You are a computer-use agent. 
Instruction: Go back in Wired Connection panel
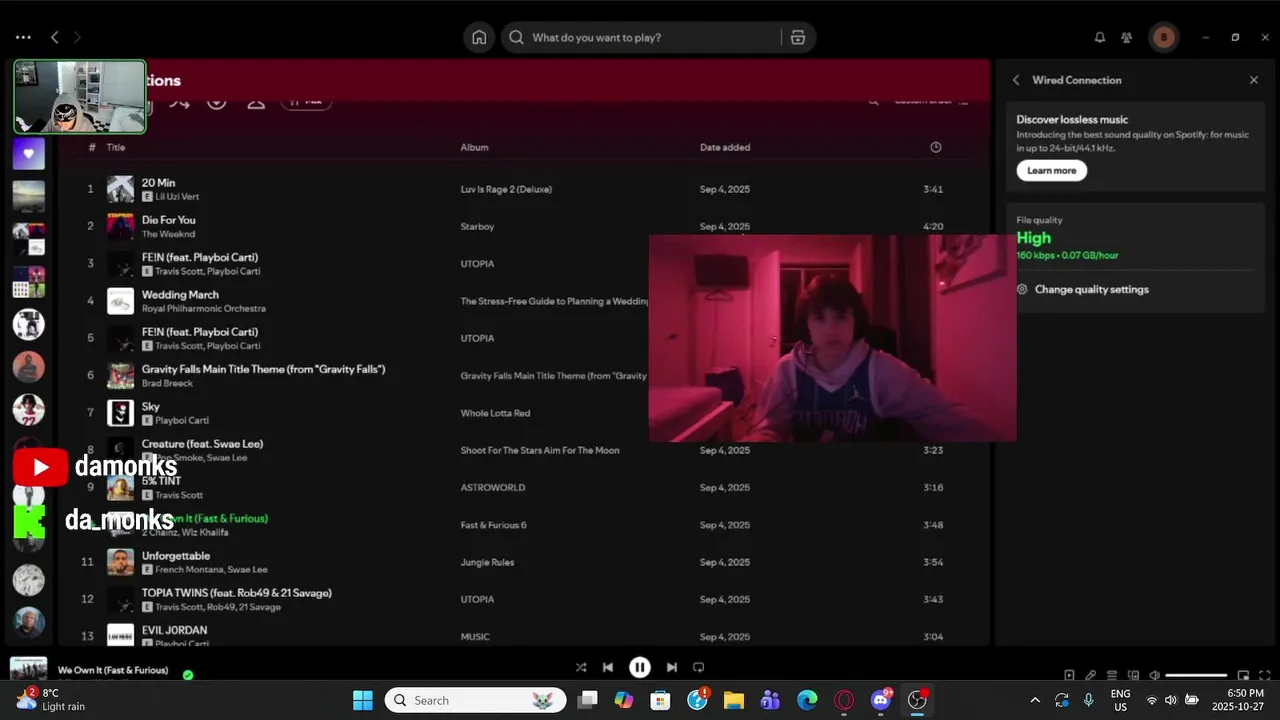click(1016, 80)
